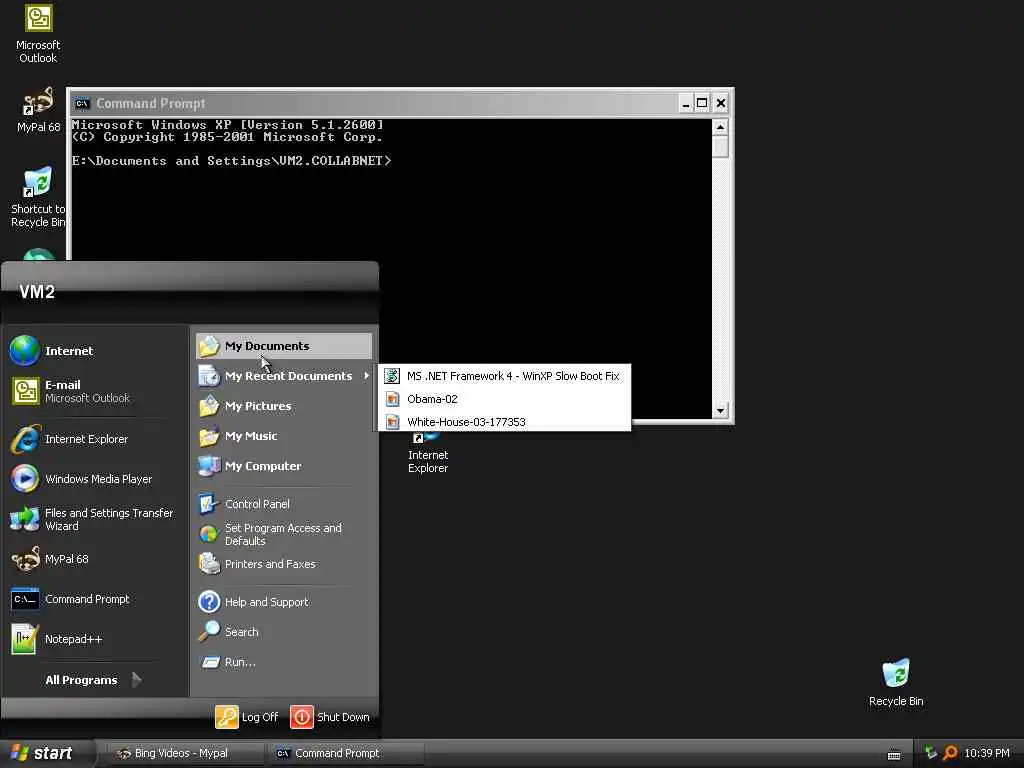Select the MyPal 68 desktop shortcut
This screenshot has height=768, width=1024.
pyautogui.click(x=38, y=110)
